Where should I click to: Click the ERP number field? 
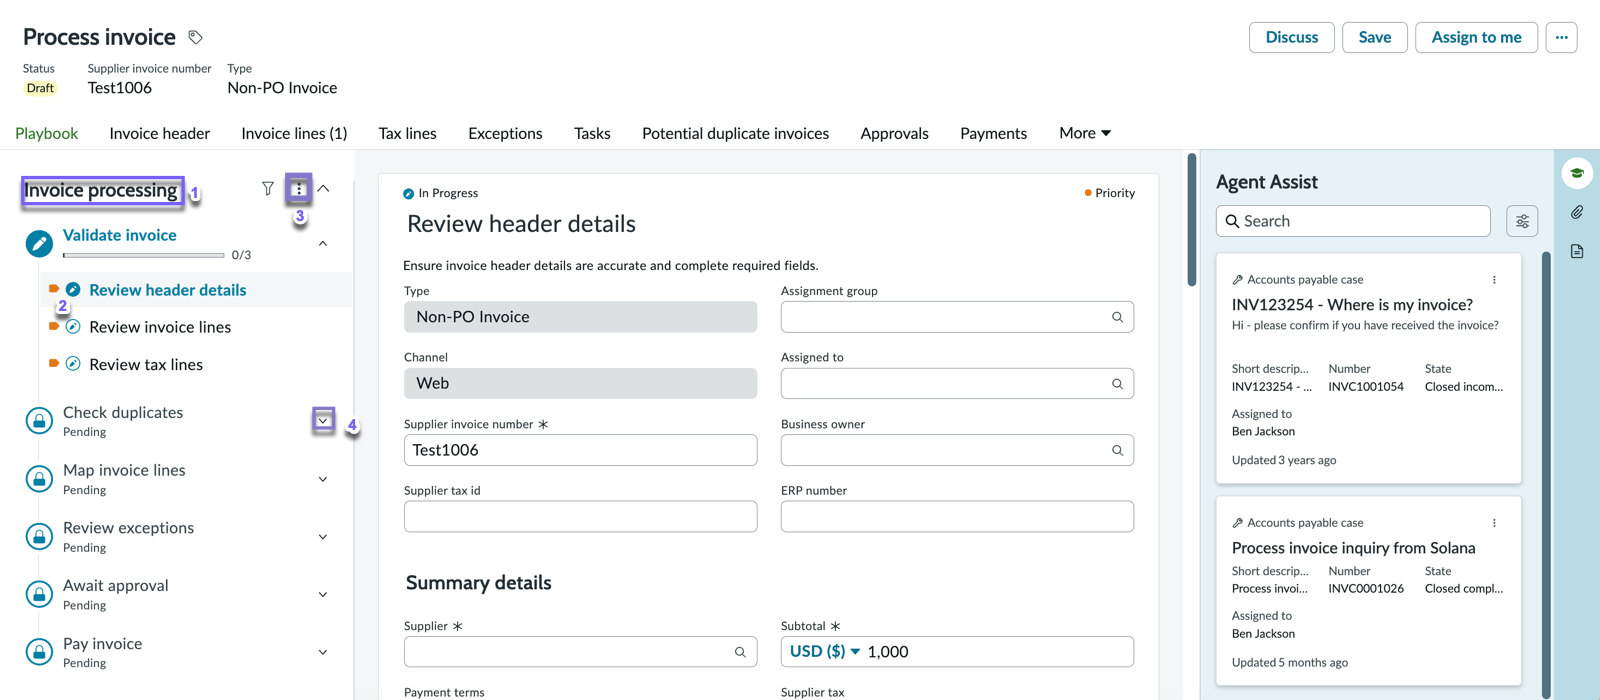point(957,517)
